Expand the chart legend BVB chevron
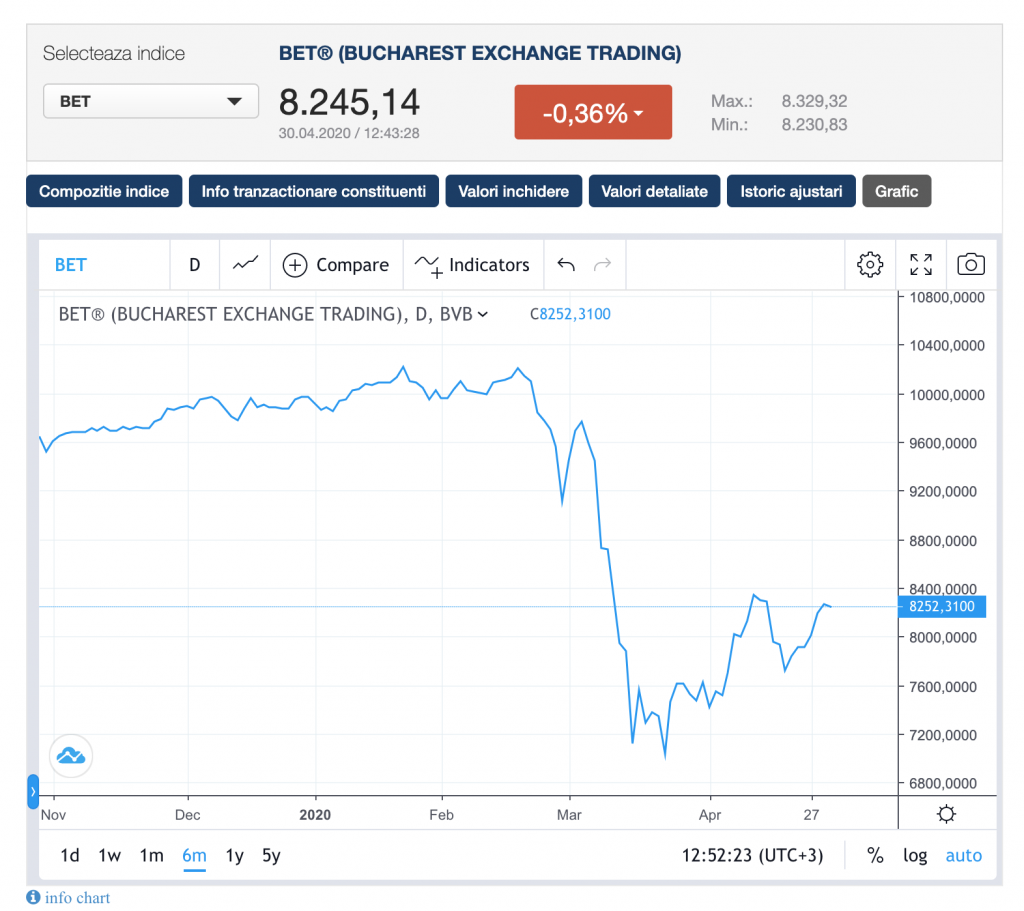The image size is (1024, 911). click(x=483, y=315)
